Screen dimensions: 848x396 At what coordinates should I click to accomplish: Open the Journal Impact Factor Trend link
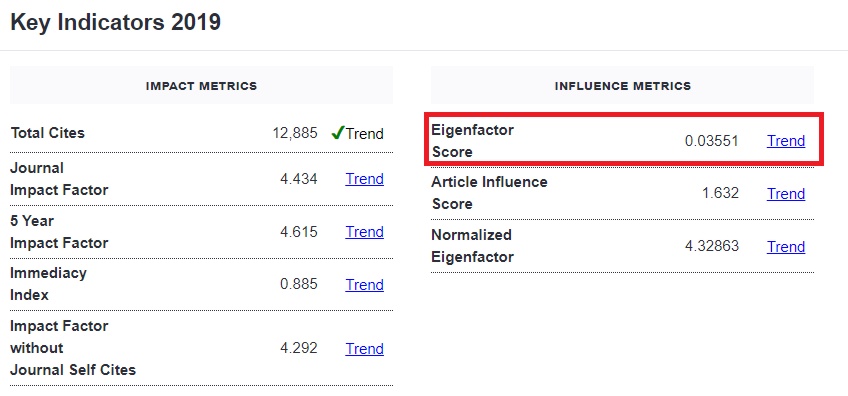tap(365, 179)
